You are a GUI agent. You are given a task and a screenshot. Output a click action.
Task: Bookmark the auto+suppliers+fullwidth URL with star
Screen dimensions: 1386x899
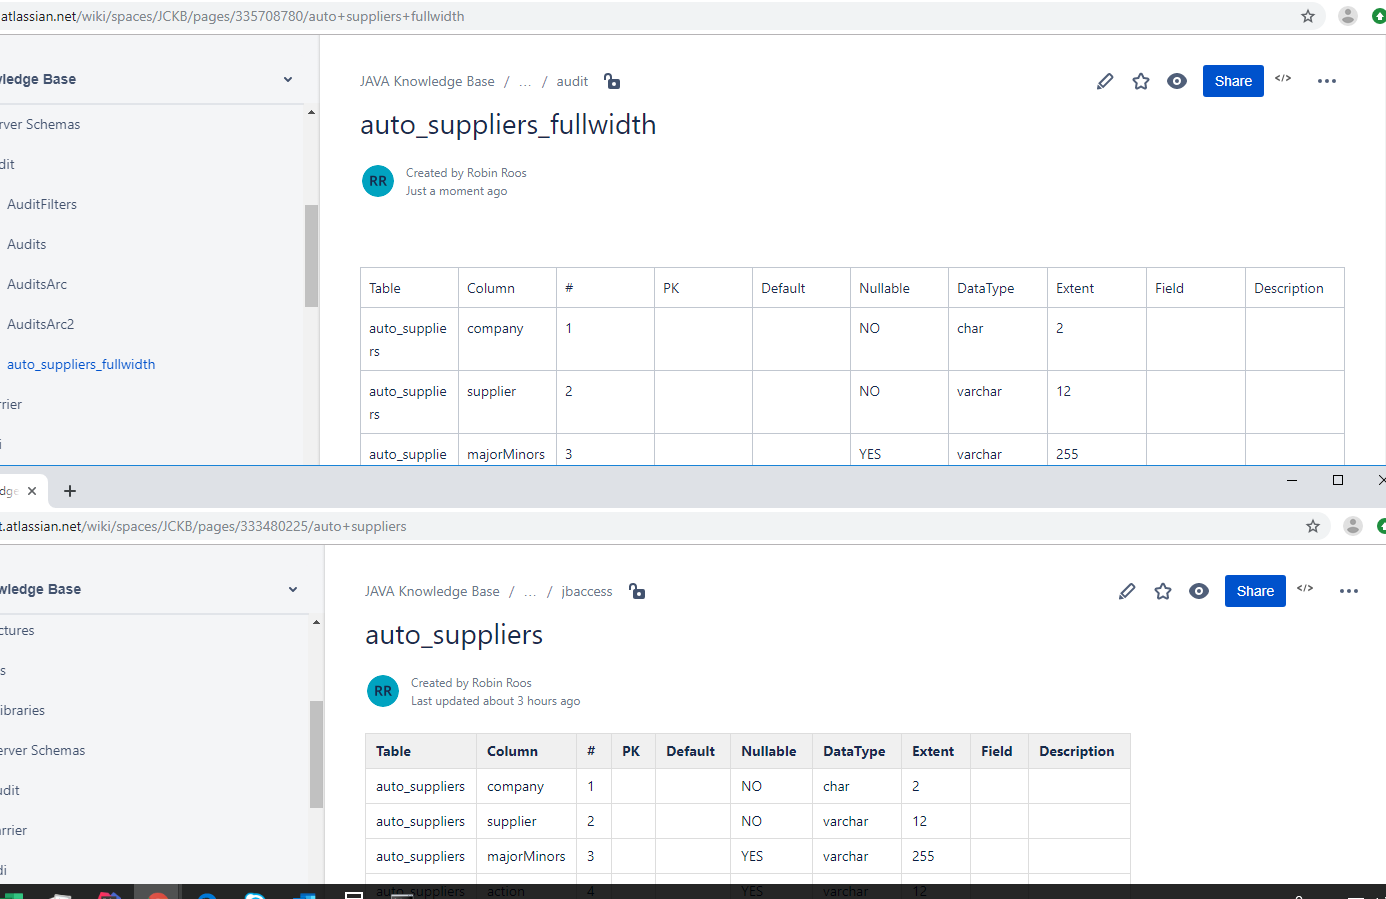coord(1308,16)
